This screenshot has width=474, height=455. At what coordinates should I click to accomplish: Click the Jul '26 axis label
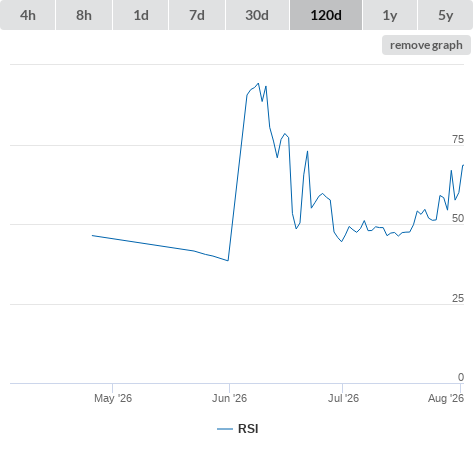343,398
